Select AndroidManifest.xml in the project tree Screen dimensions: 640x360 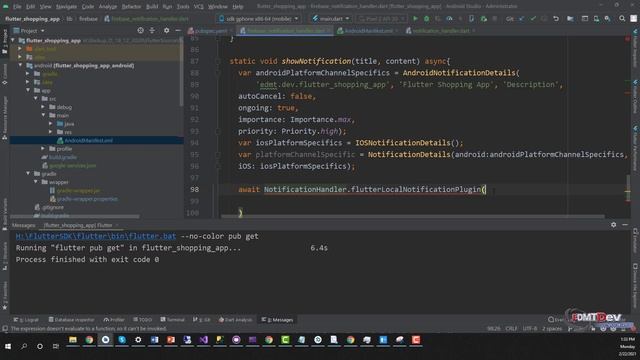pyautogui.click(x=89, y=140)
